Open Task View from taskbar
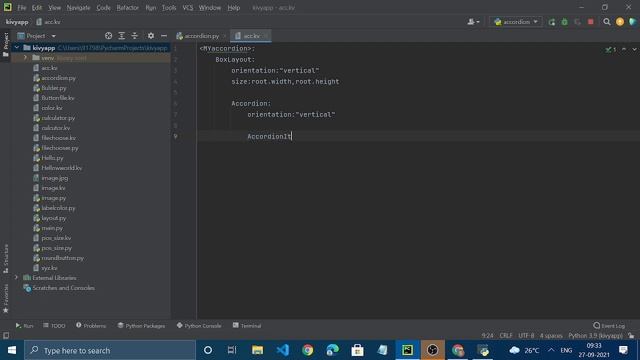 (x=232, y=350)
